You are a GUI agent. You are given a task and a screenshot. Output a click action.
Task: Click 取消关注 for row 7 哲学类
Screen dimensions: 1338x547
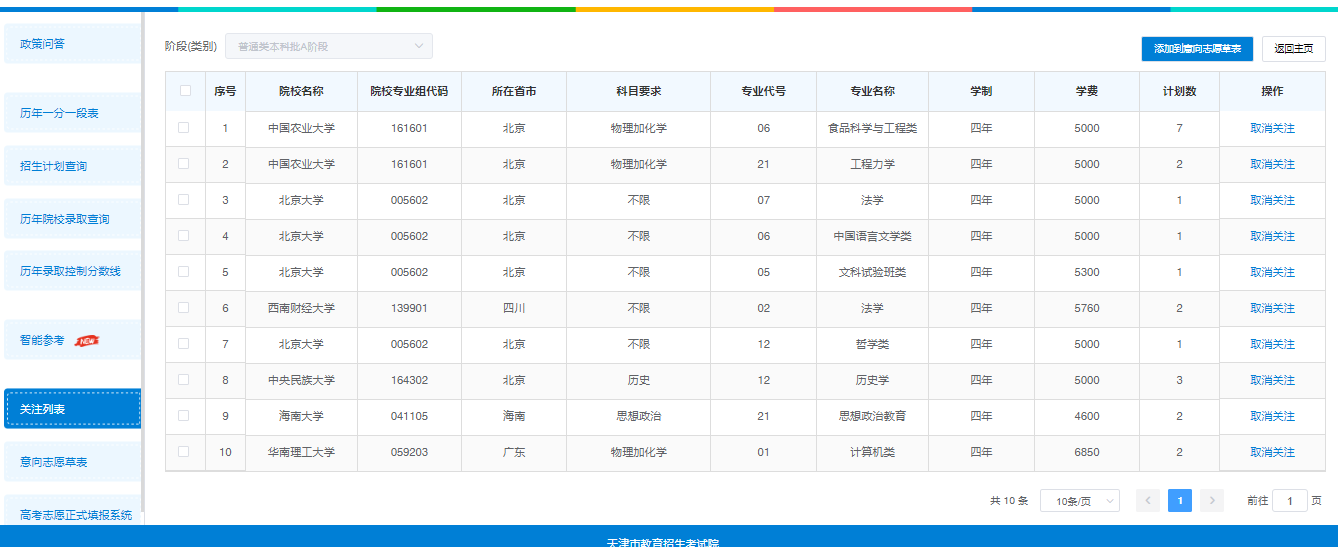[1272, 344]
